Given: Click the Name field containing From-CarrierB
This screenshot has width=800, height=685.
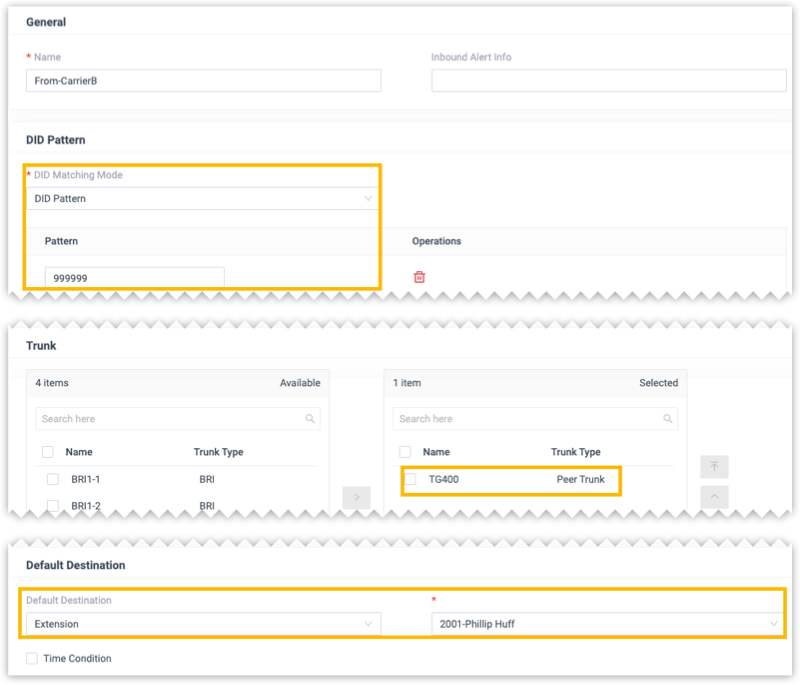Looking at the screenshot, I should 203,81.
